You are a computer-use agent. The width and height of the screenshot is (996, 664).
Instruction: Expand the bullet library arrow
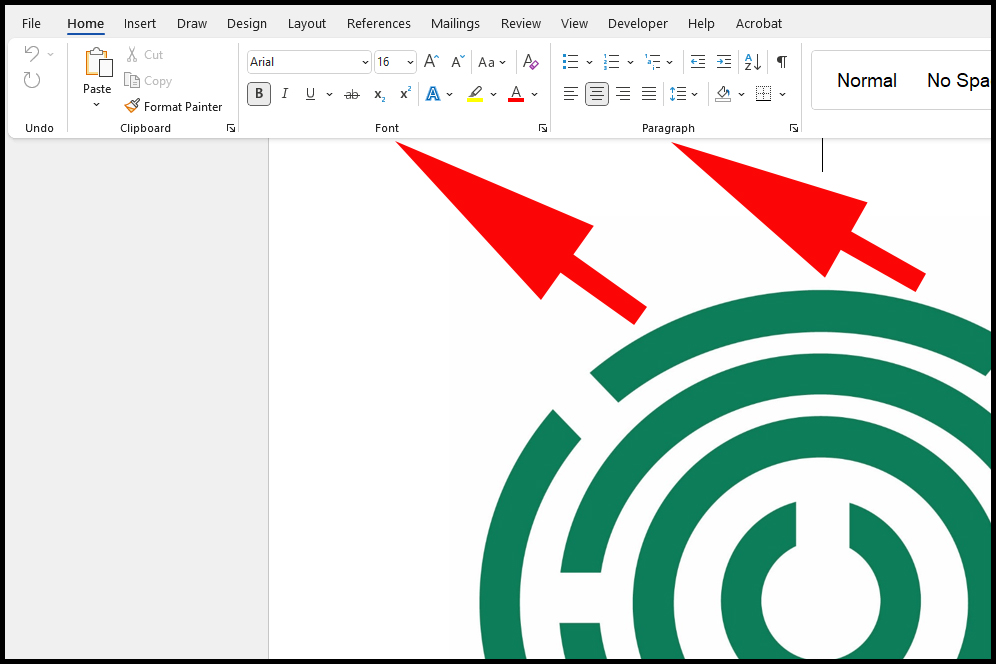589,62
